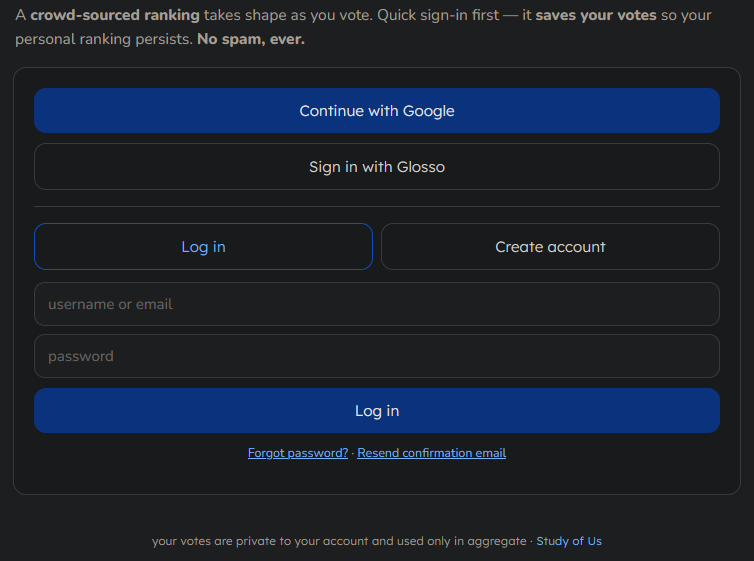754x561 pixels.
Task: Click the Continue with Google button
Action: (377, 111)
